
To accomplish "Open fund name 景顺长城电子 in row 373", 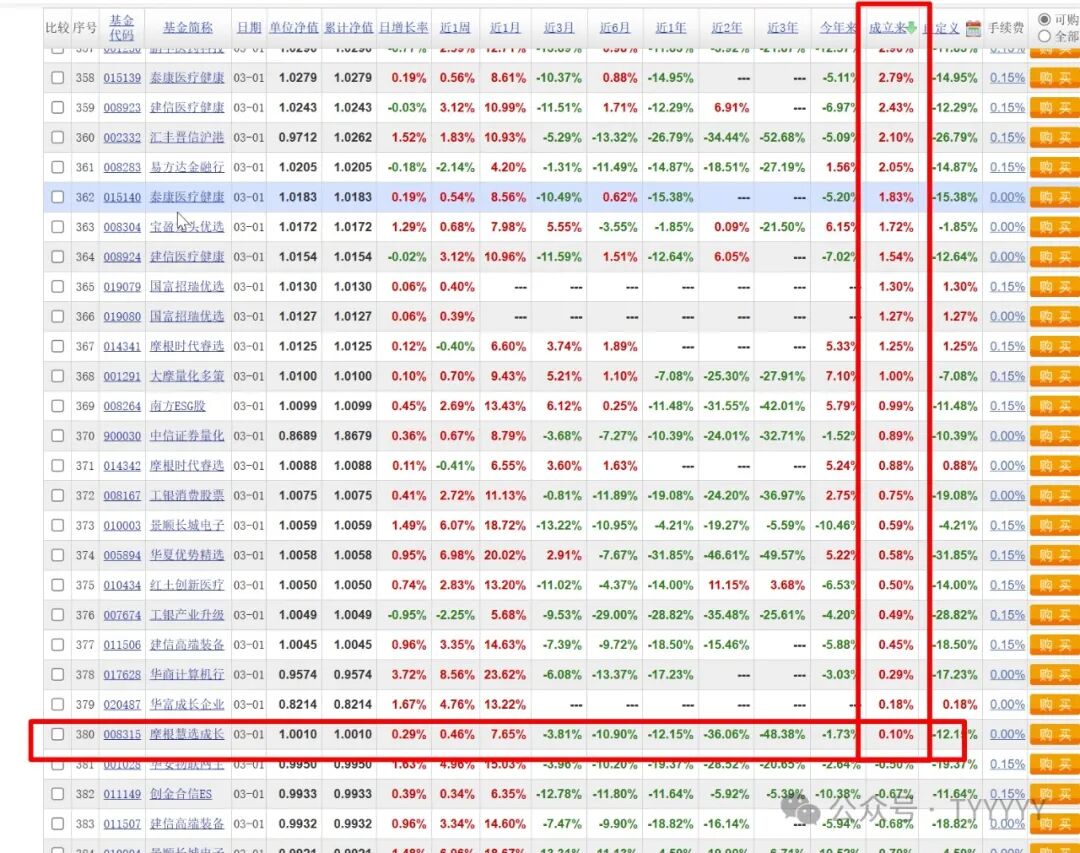I will (187, 526).
